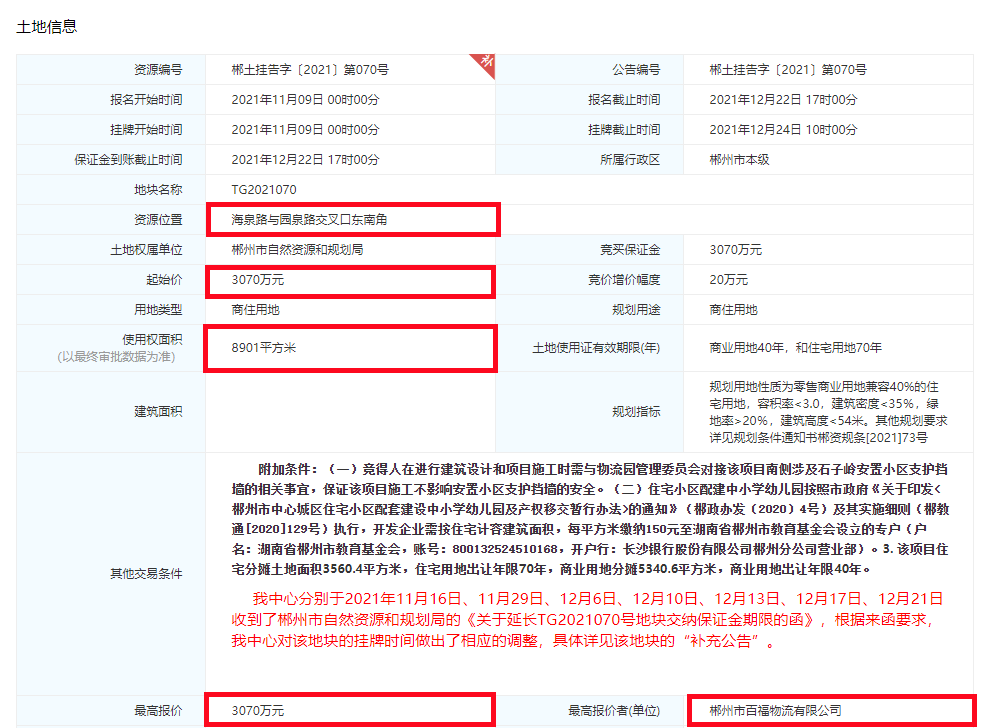The image size is (992, 728).
Task: Click the 最高报价者(单位) label
Action: [614, 711]
